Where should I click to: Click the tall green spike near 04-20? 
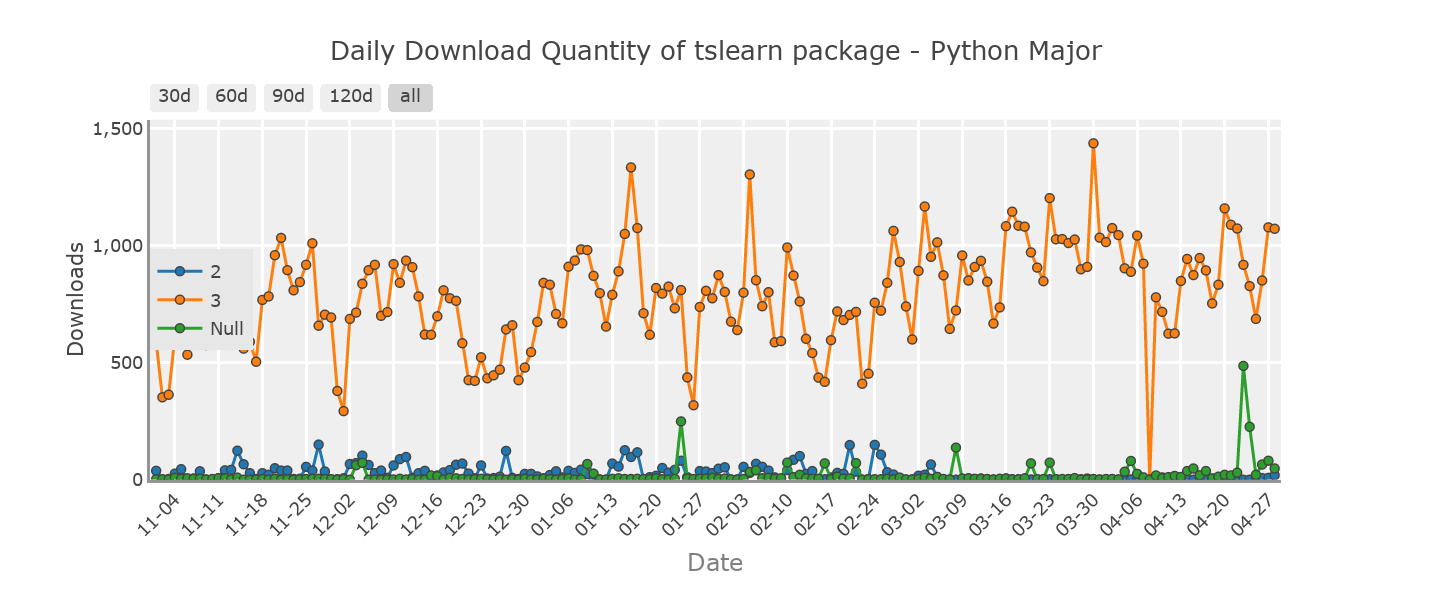click(1243, 365)
